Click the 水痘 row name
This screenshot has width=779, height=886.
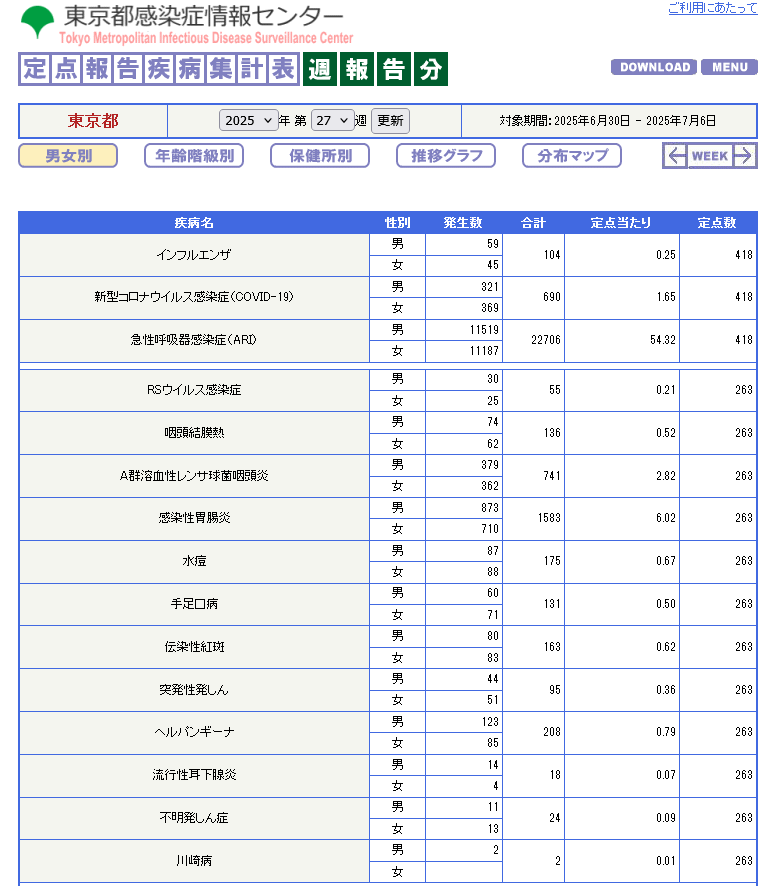pyautogui.click(x=194, y=561)
